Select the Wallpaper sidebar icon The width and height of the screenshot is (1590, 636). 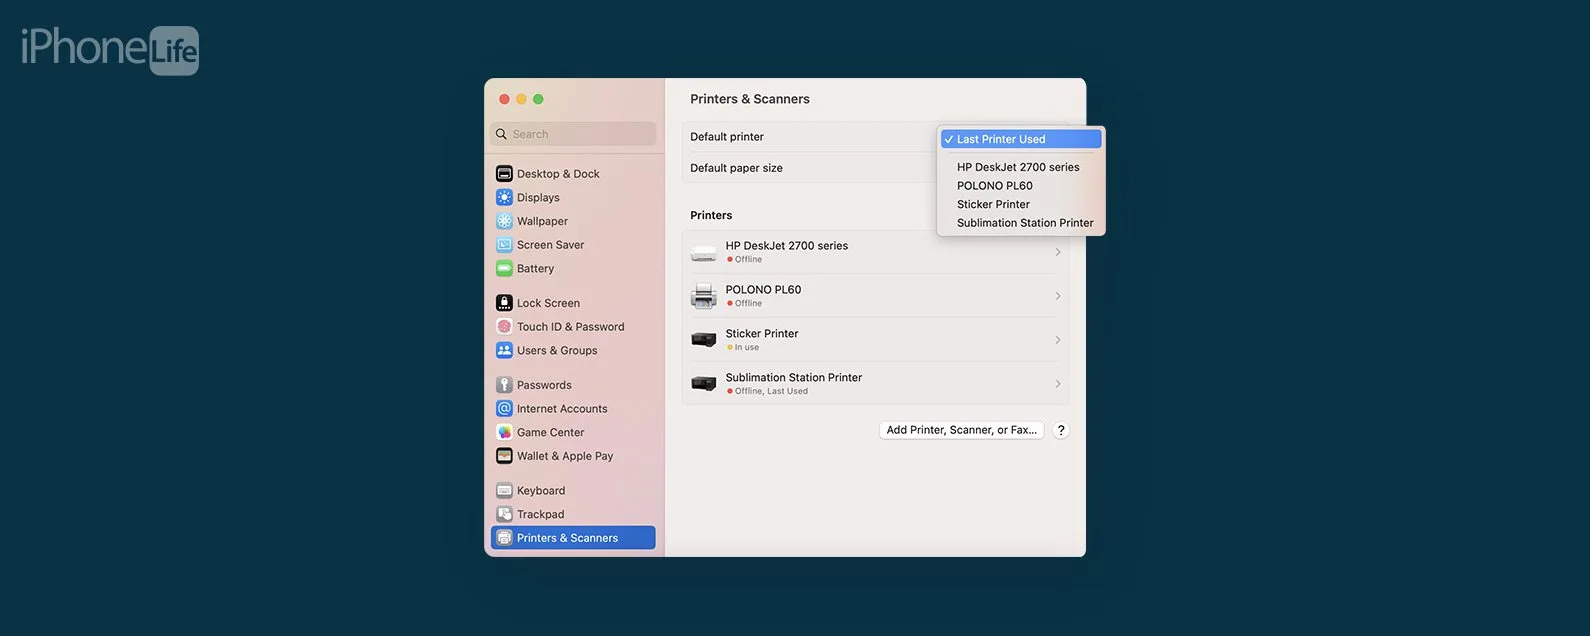(505, 221)
